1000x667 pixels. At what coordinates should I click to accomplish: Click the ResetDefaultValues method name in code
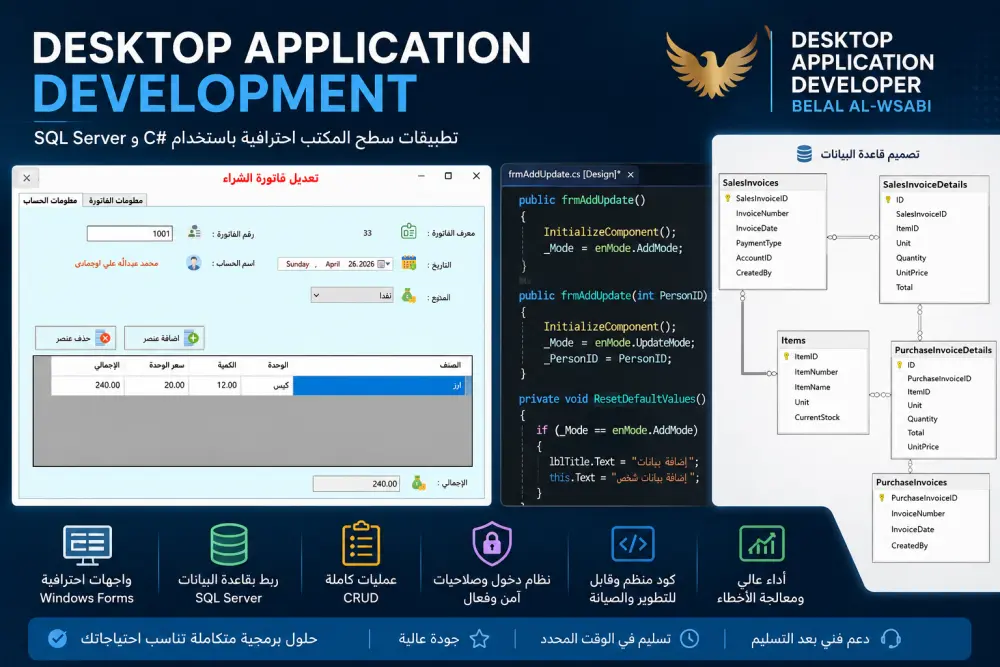(644, 399)
